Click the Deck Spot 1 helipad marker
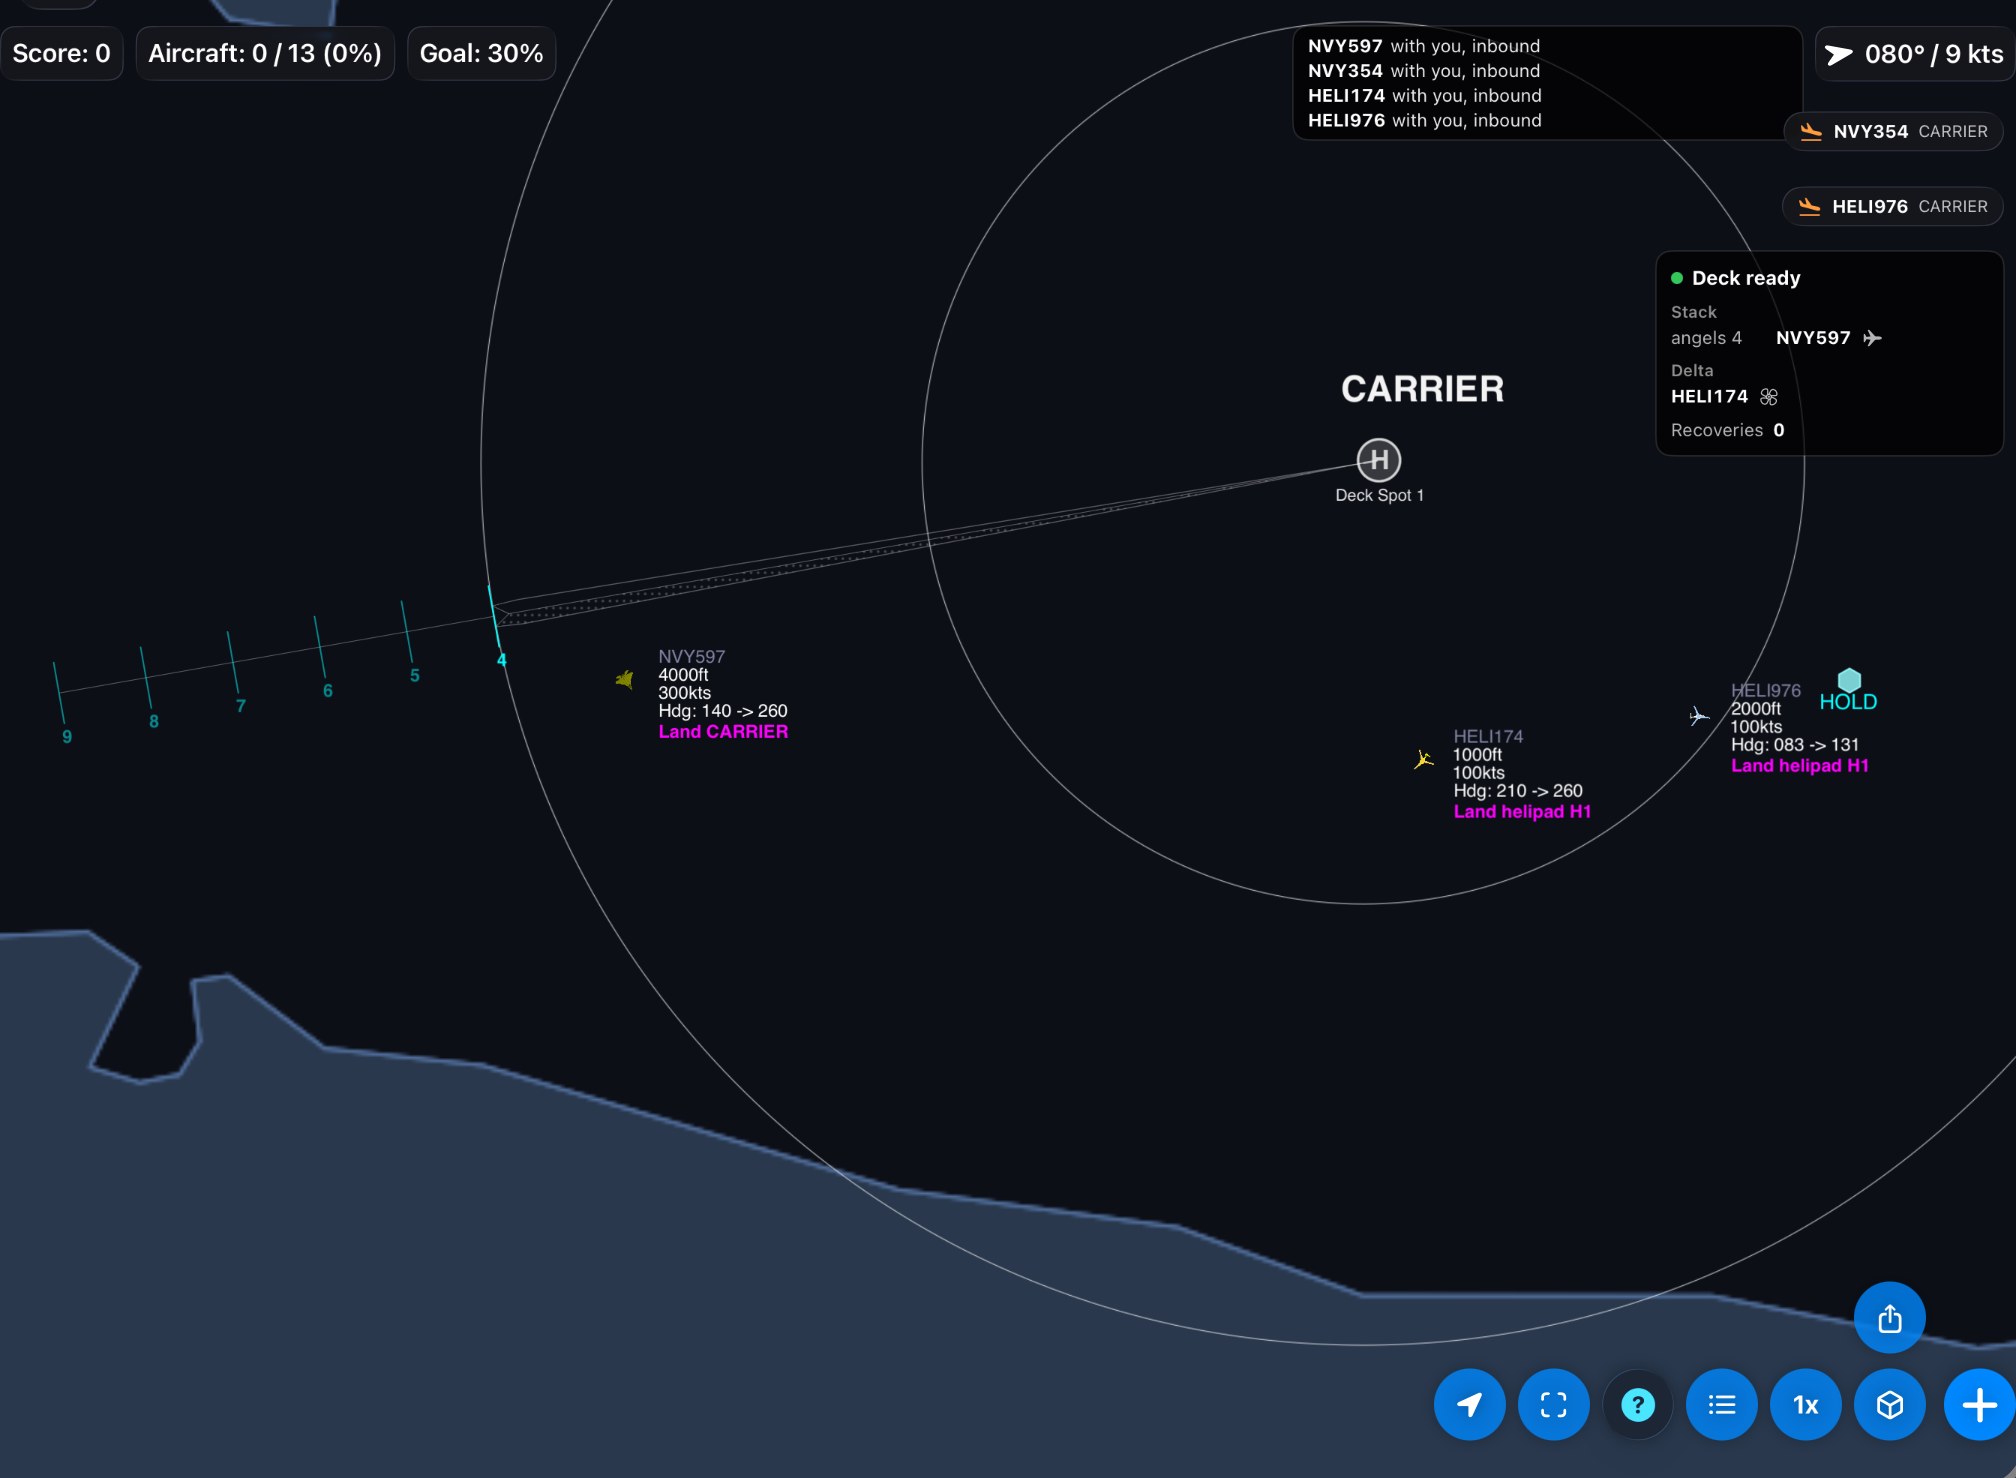 point(1379,460)
